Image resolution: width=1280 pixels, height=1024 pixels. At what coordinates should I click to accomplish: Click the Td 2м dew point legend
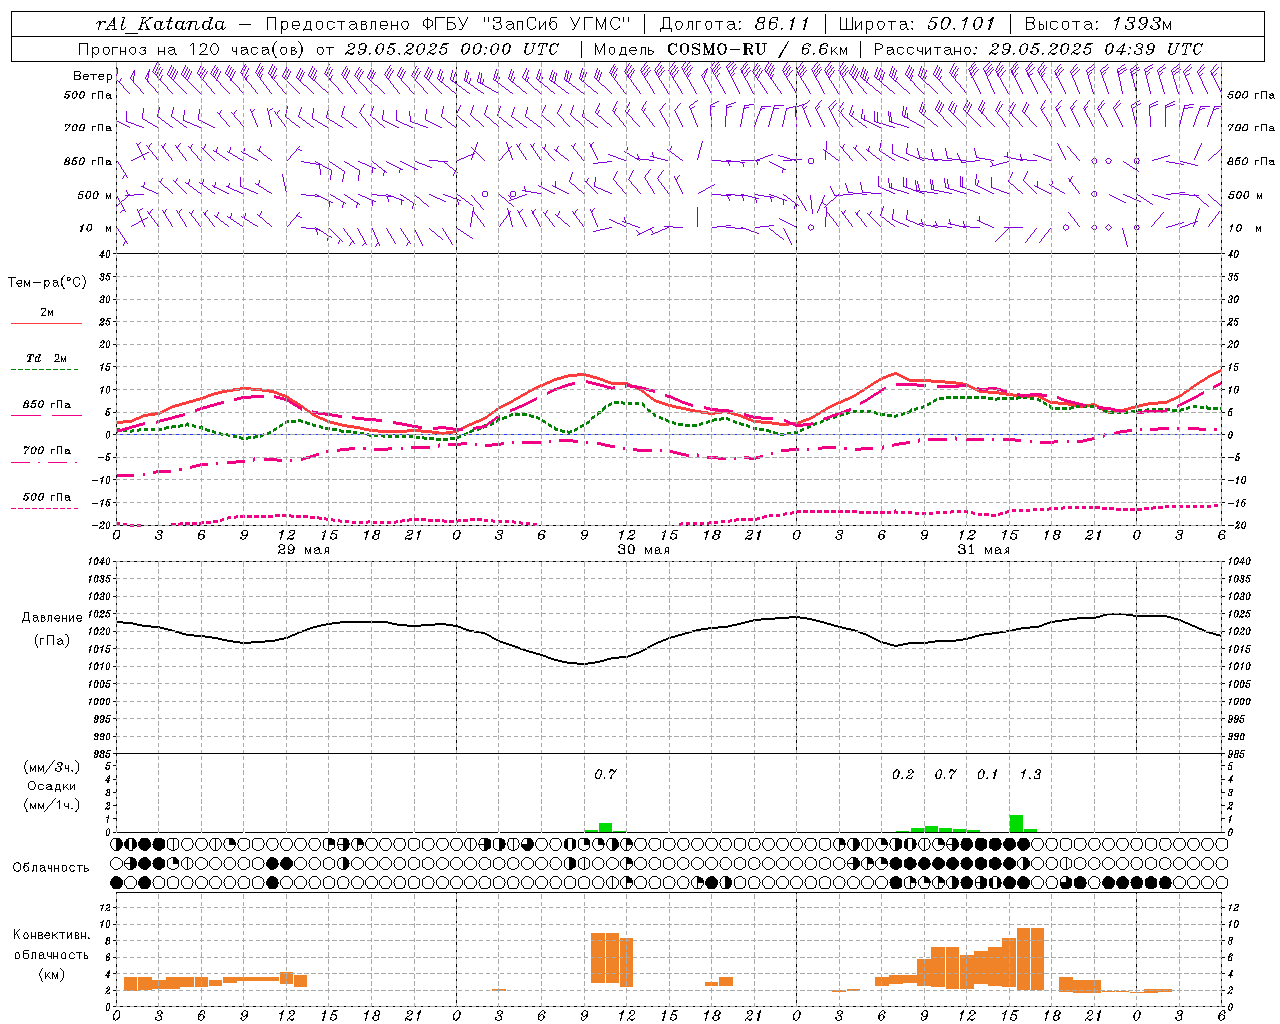tap(46, 358)
